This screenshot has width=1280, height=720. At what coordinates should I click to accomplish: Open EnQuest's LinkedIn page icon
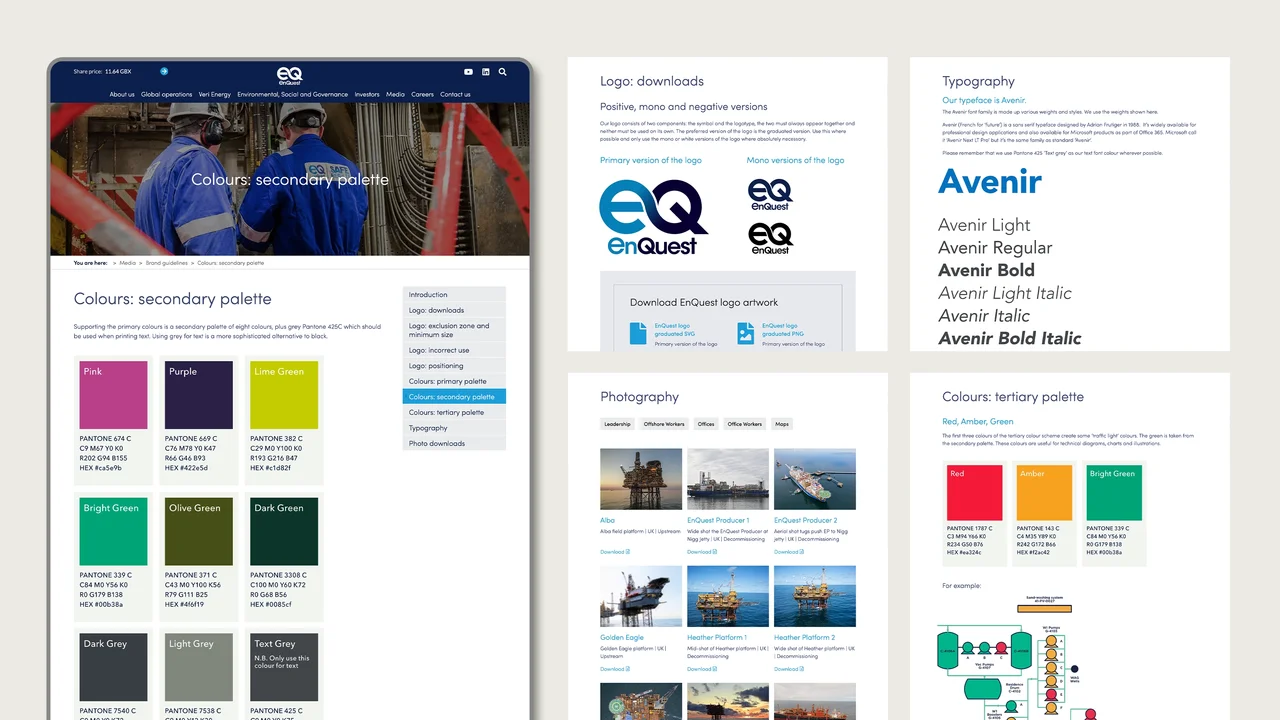(485, 72)
